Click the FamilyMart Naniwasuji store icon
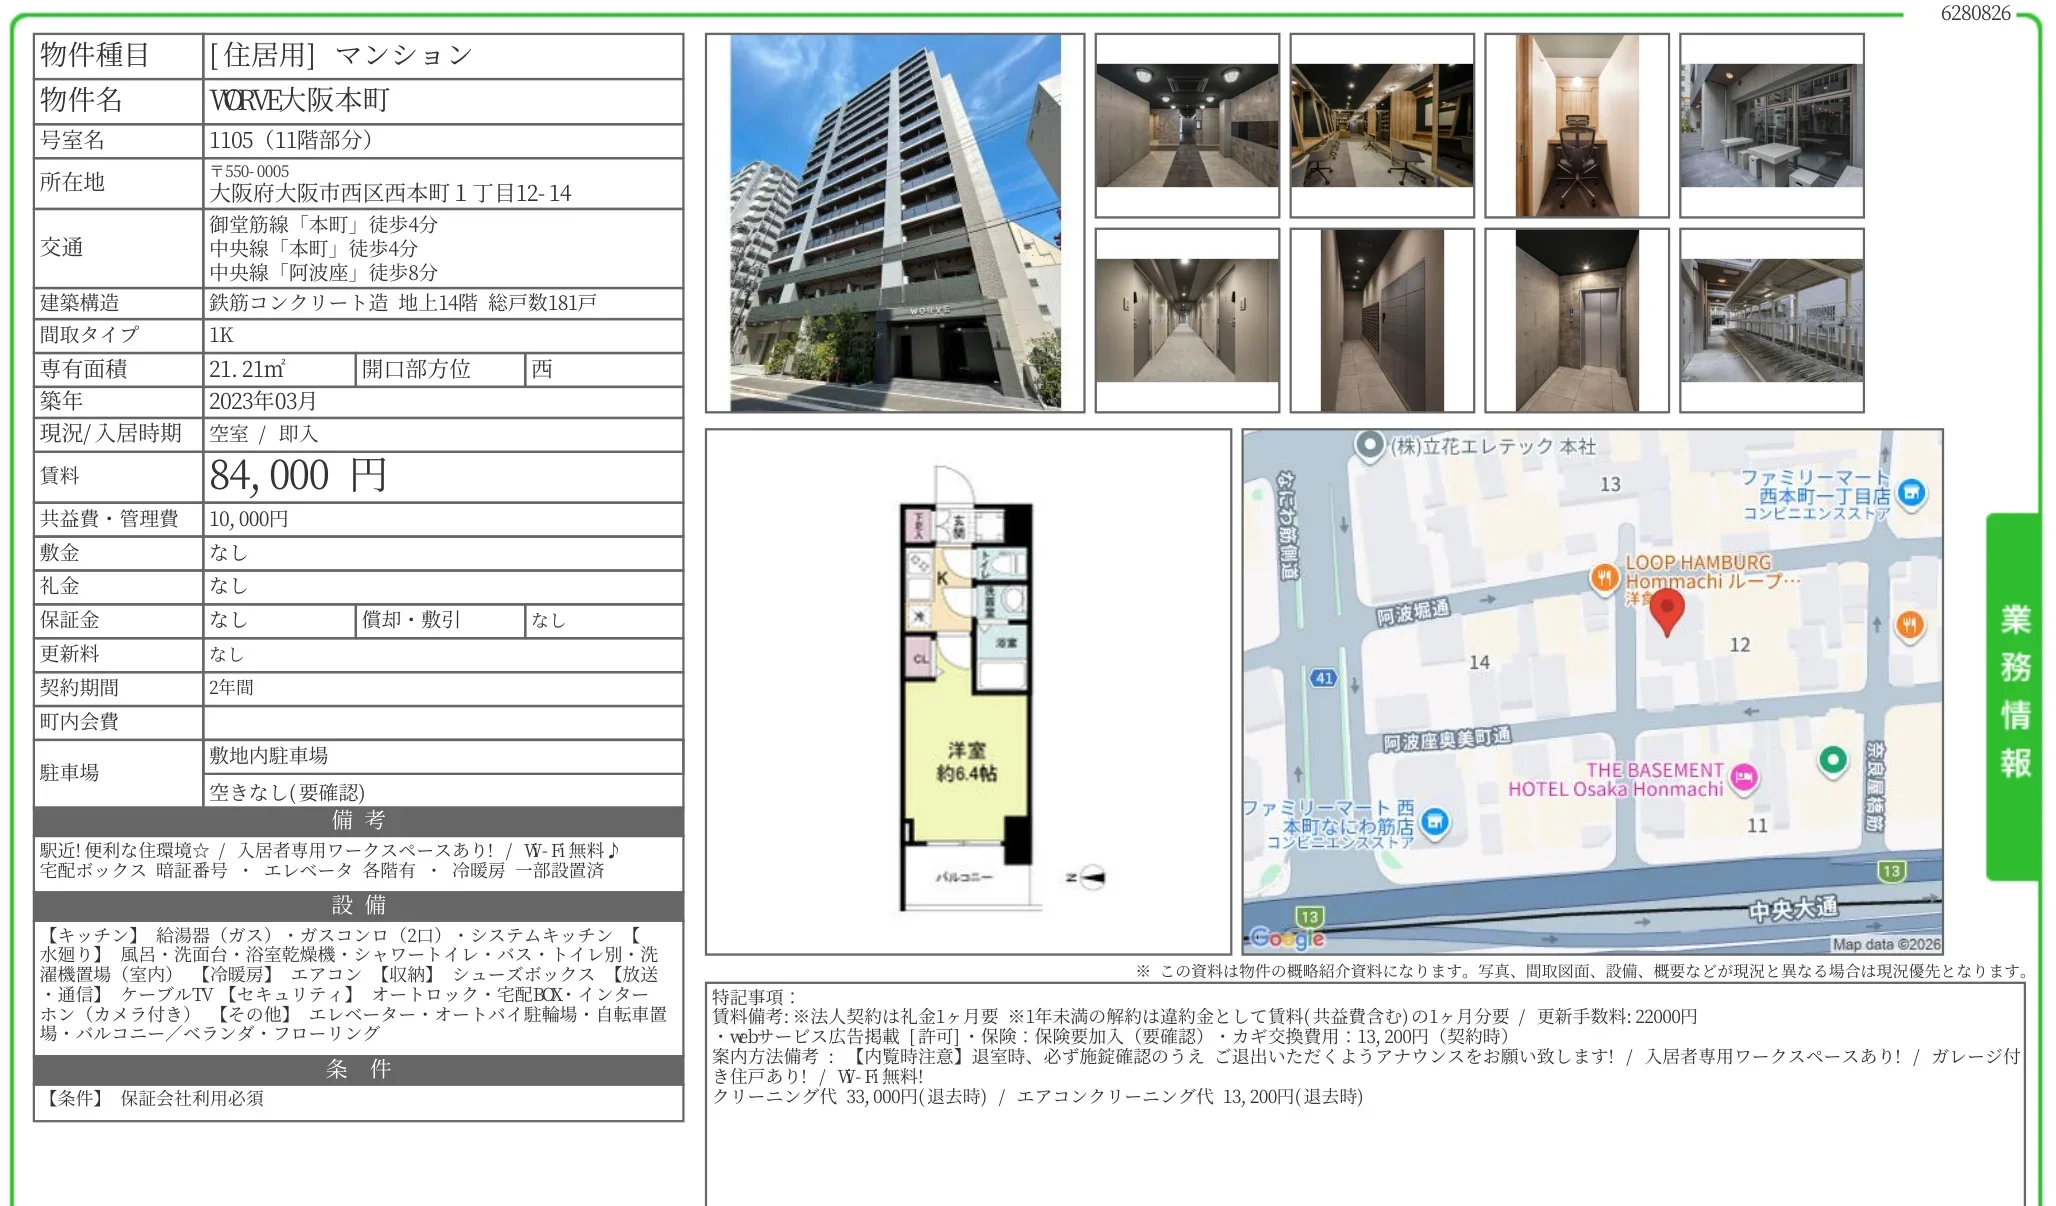This screenshot has height=1206, width=2056. click(1435, 821)
